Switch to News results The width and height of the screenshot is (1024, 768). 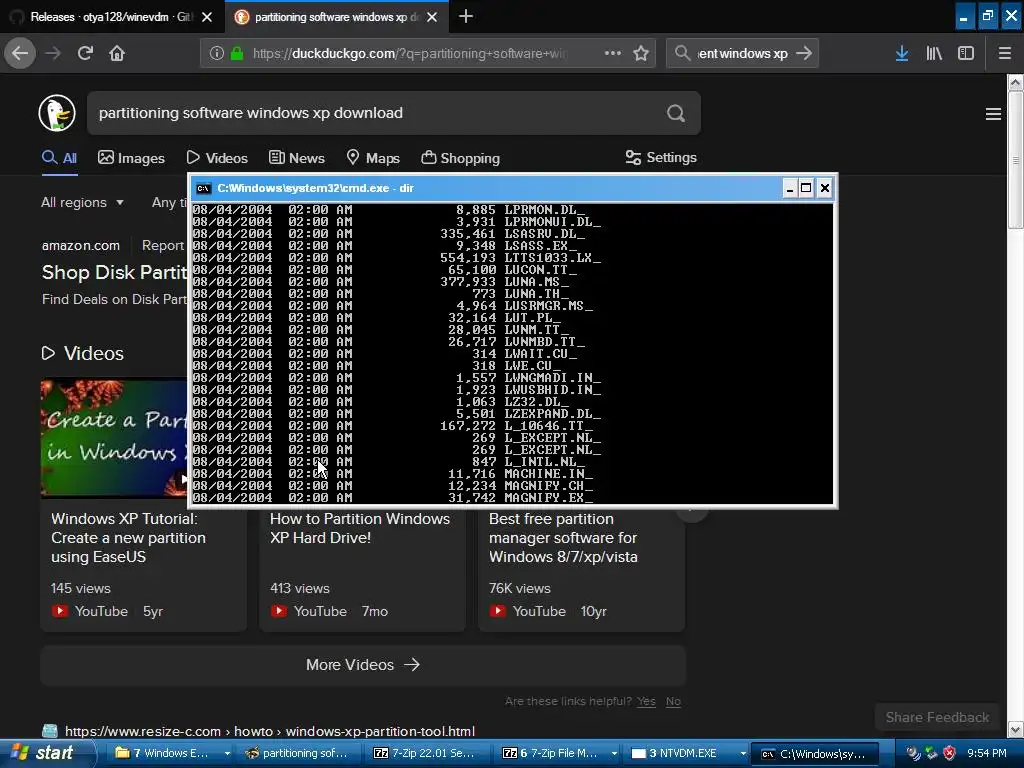pyautogui.click(x=297, y=158)
